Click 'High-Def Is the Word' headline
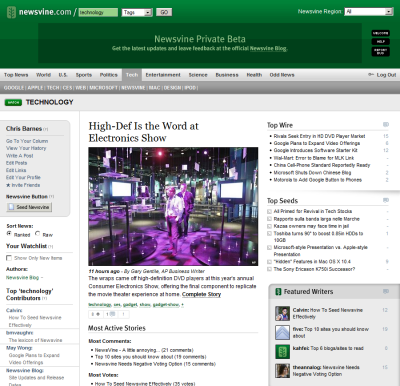The image size is (400, 386). [x=143, y=132]
